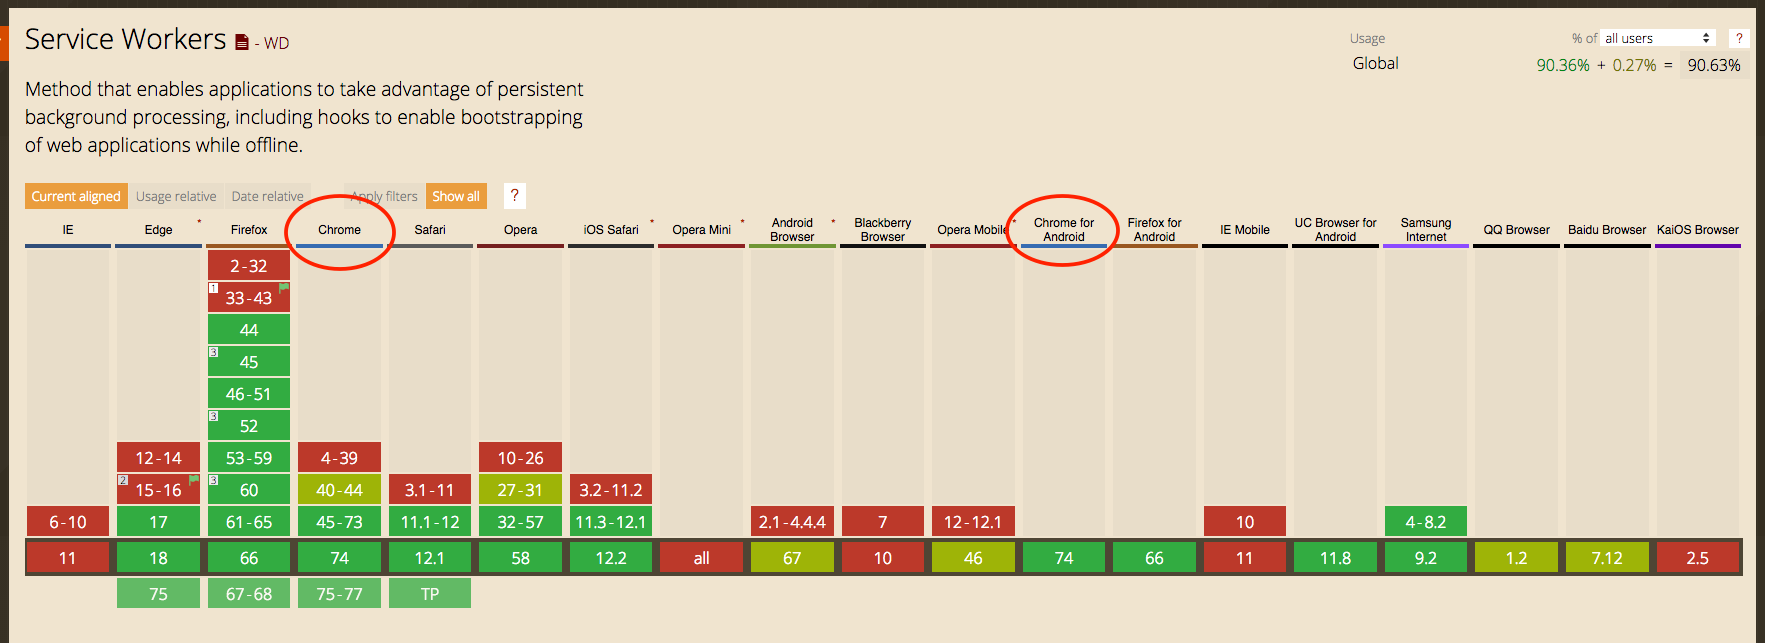Select the Safari TP cell
Viewport: 1765px width, 643px height.
430,593
